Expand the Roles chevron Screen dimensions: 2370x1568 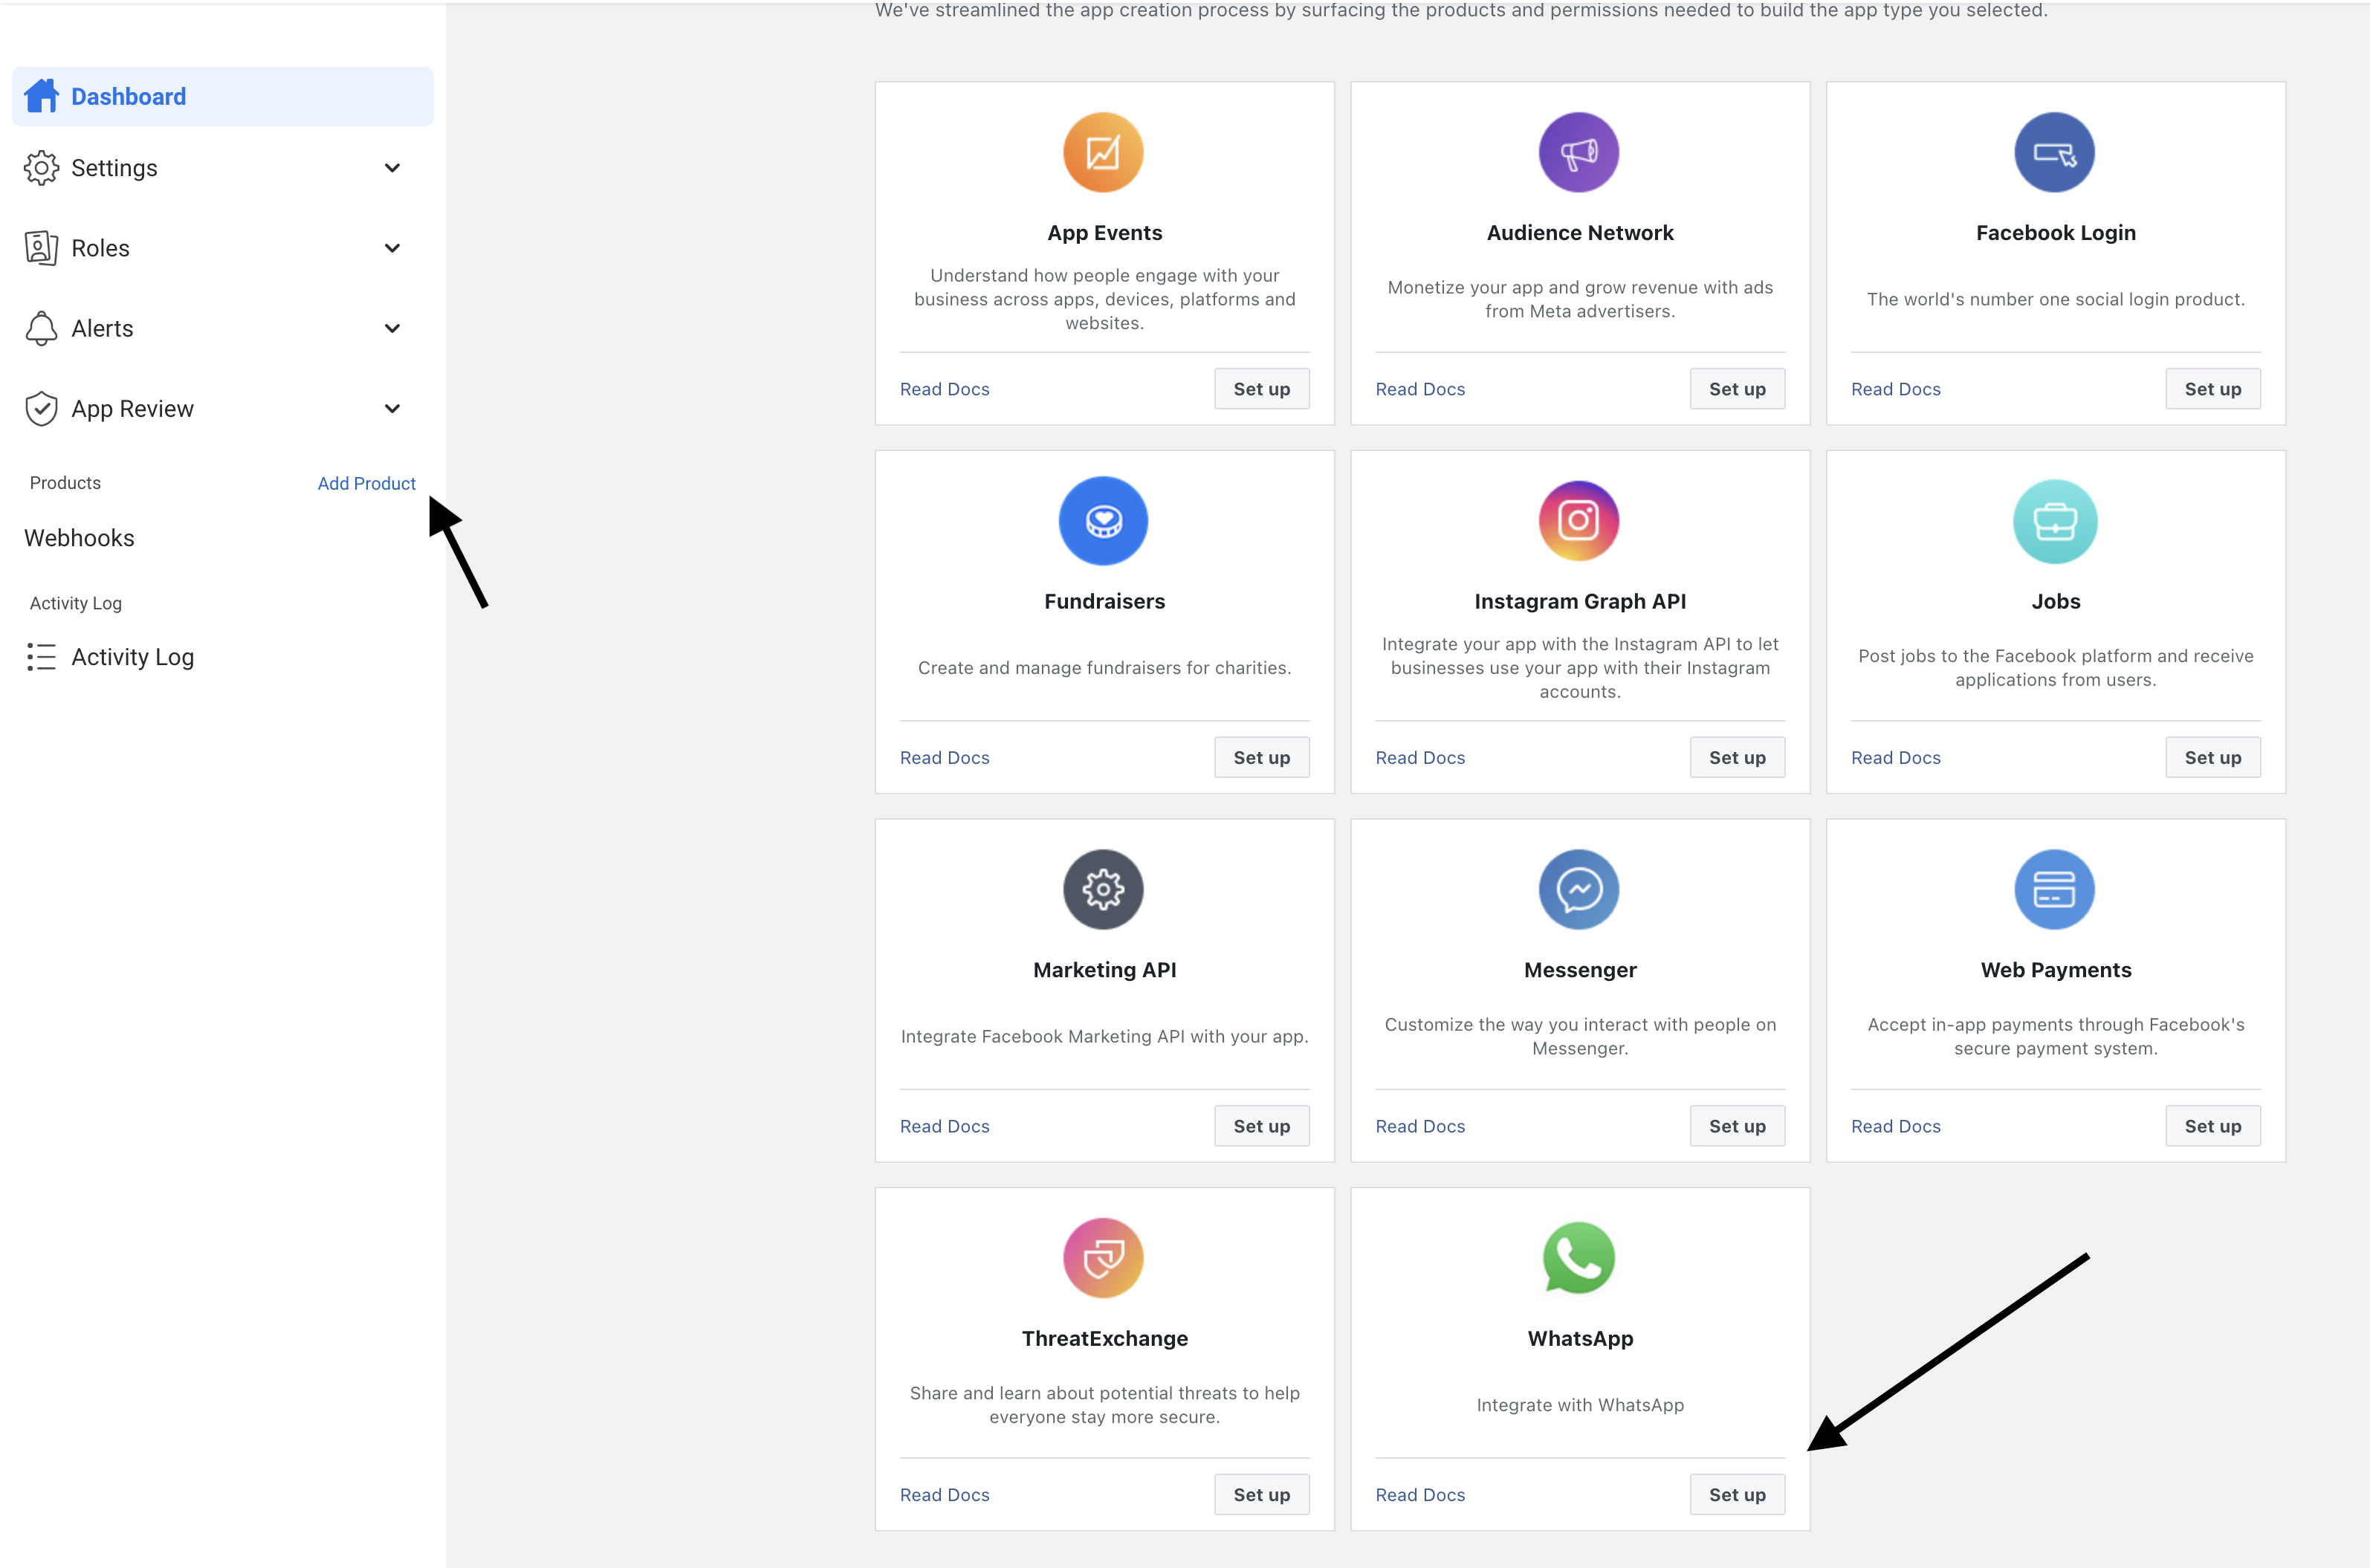[x=392, y=248]
